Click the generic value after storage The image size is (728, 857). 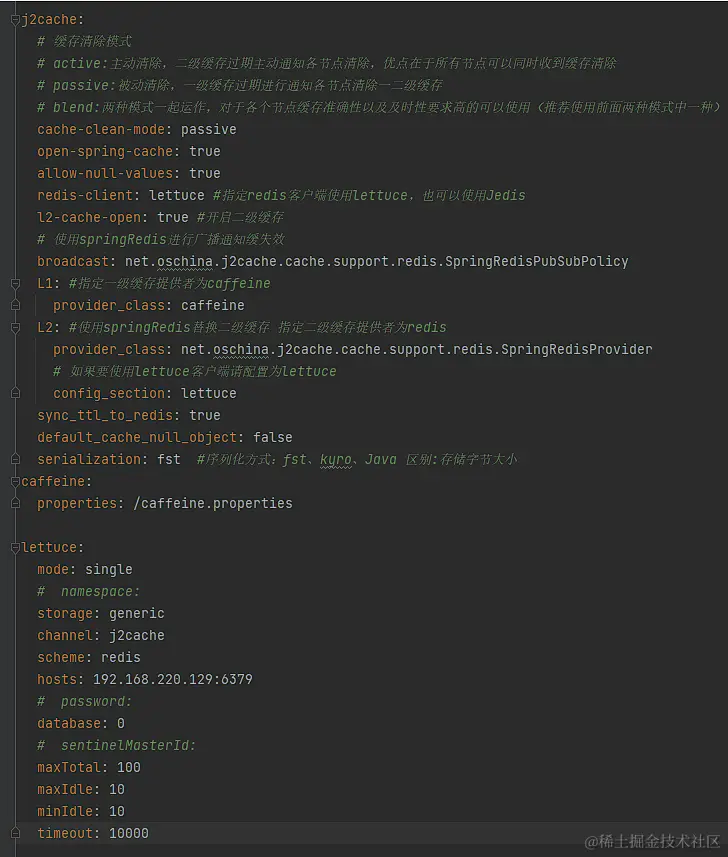137,613
